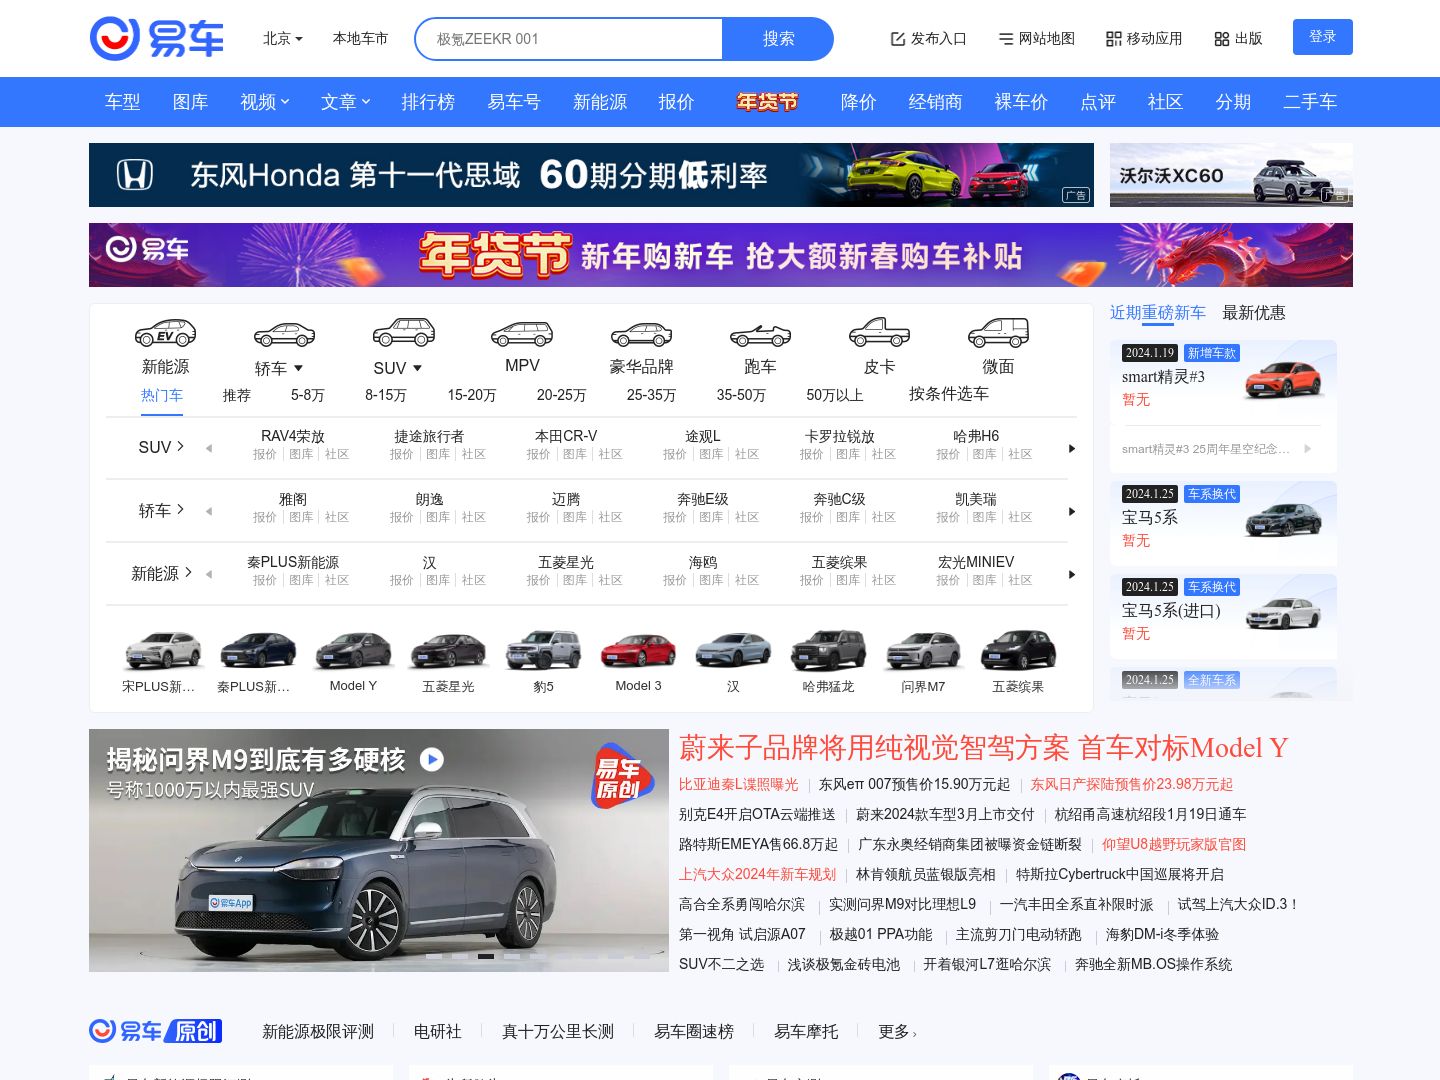The height and width of the screenshot is (1080, 1440).
Task: Open the 更多 link in 原创 section
Action: (897, 1032)
